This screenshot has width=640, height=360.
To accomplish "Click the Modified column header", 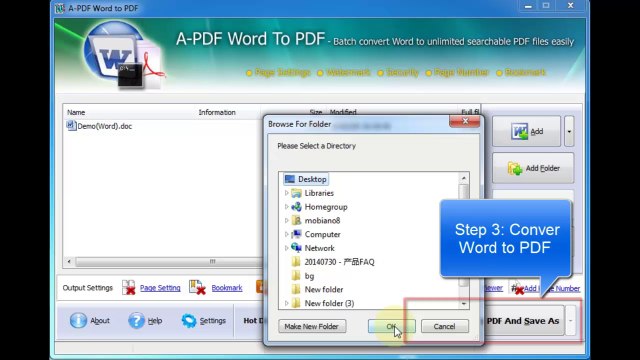I will pyautogui.click(x=343, y=112).
